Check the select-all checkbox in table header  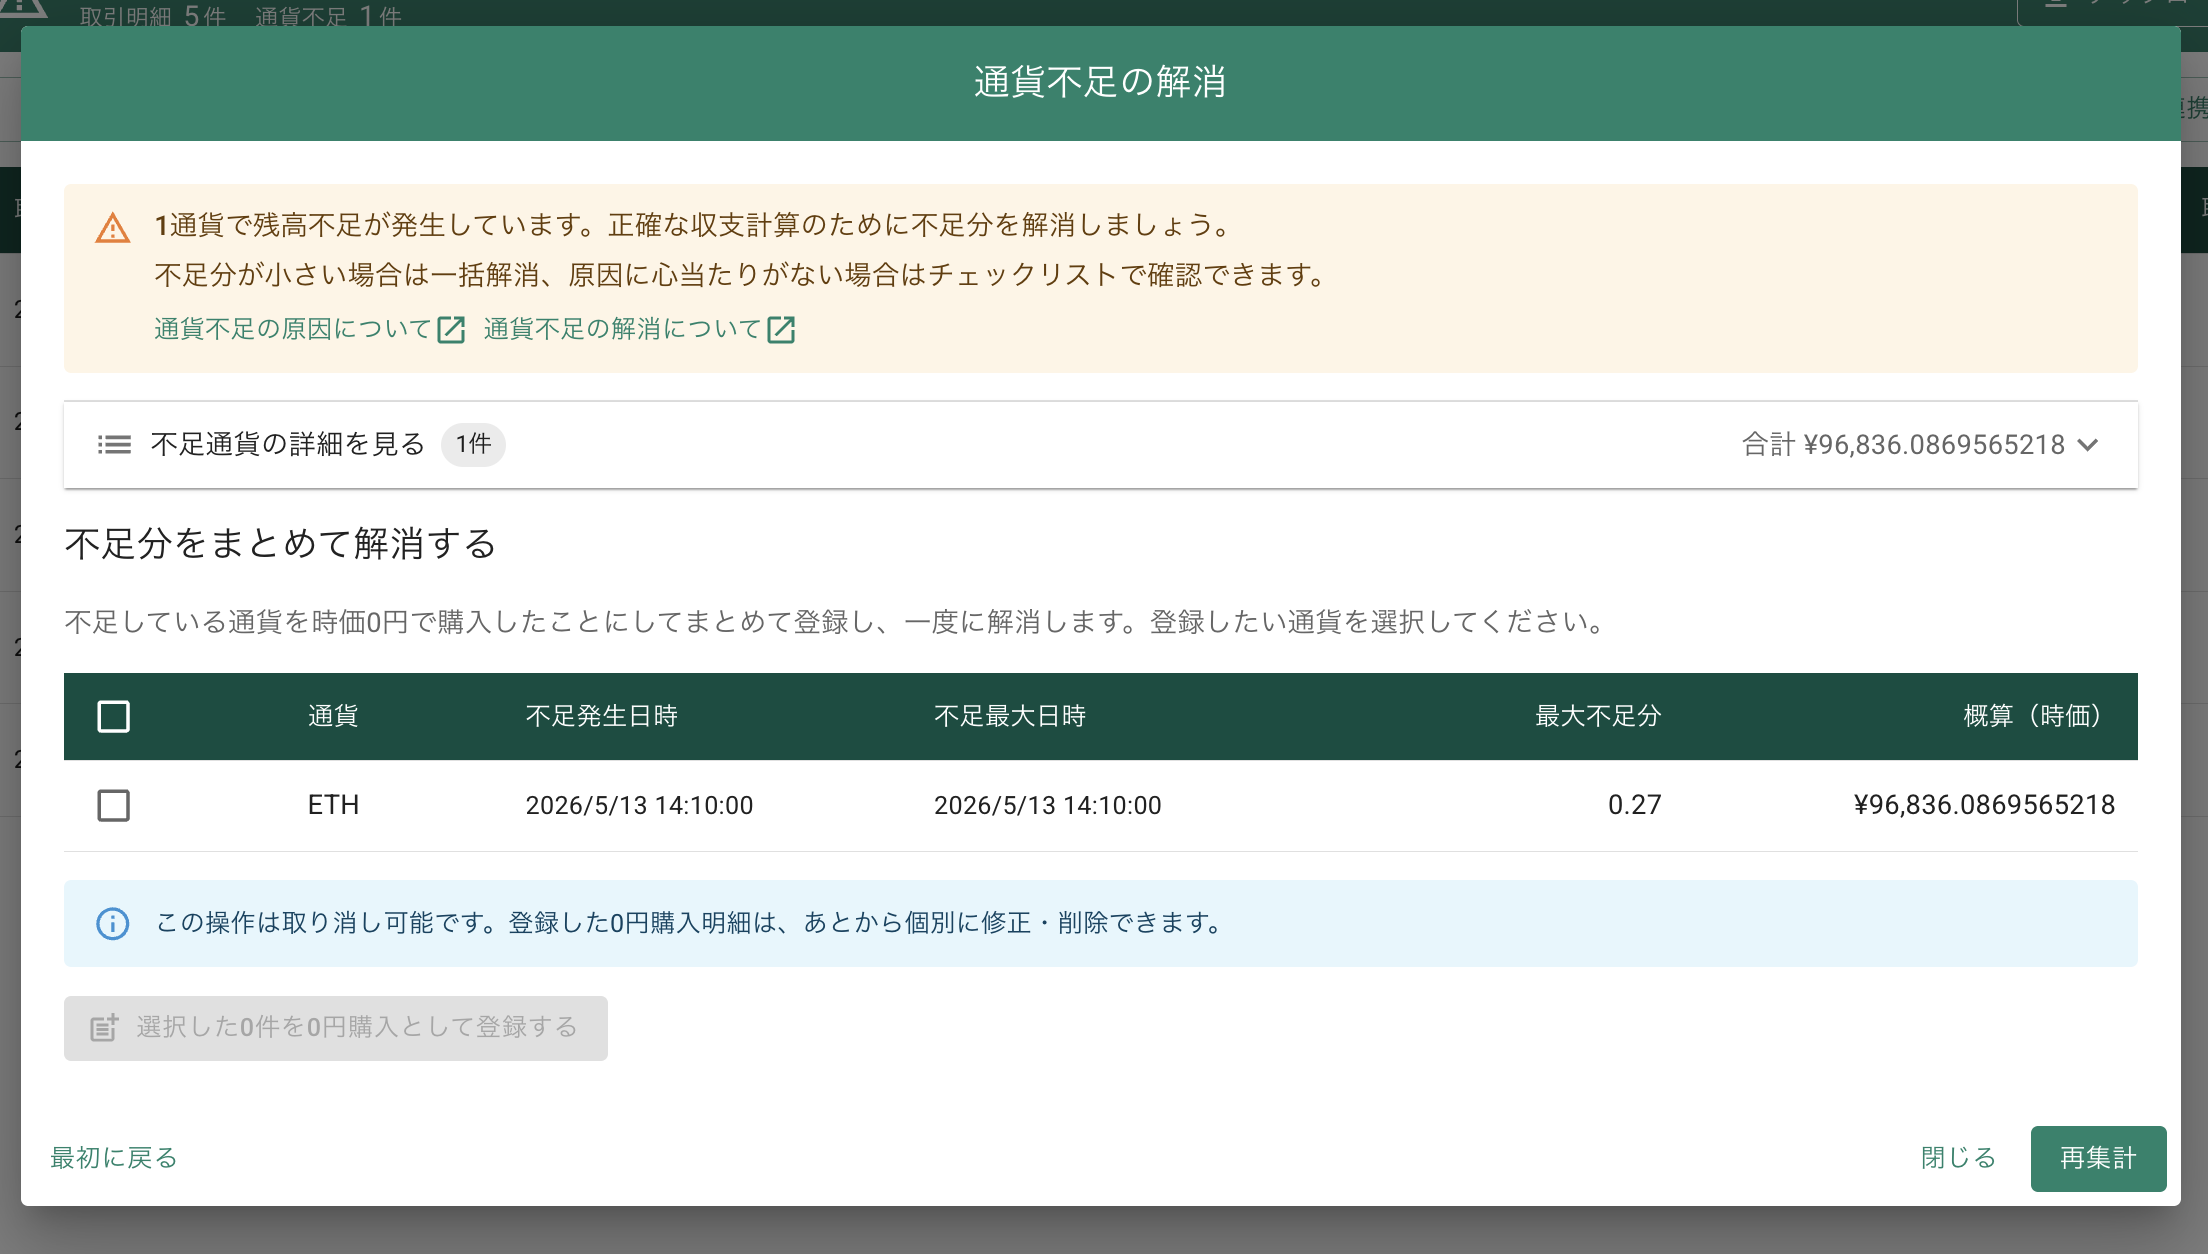coord(113,716)
